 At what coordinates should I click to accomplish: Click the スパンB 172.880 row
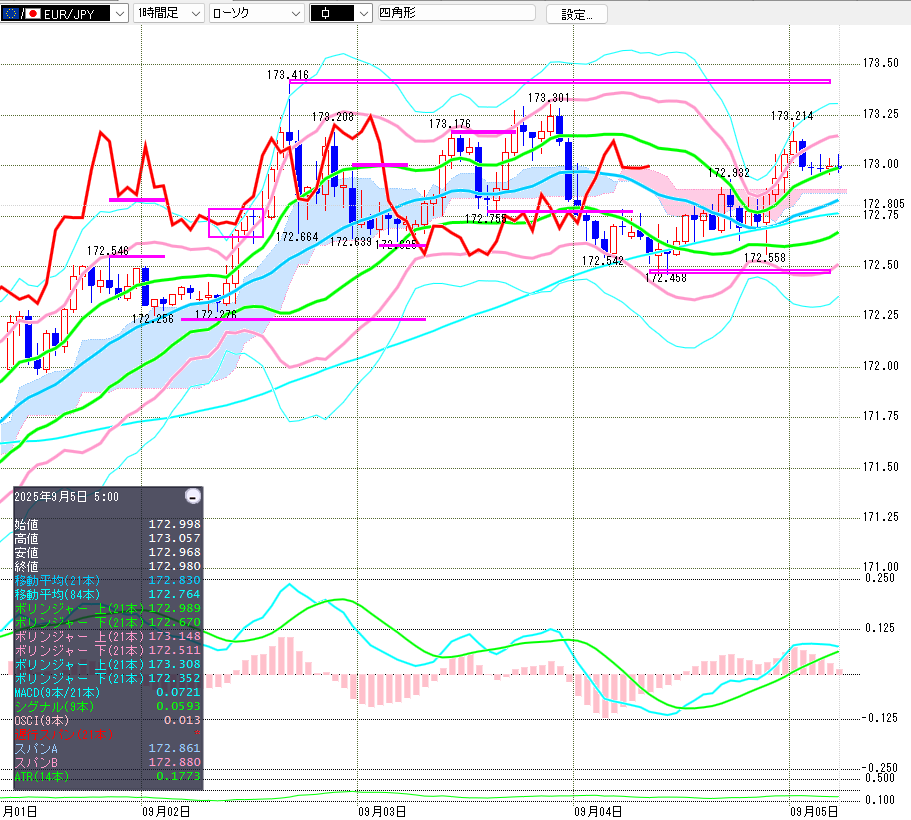coord(107,762)
